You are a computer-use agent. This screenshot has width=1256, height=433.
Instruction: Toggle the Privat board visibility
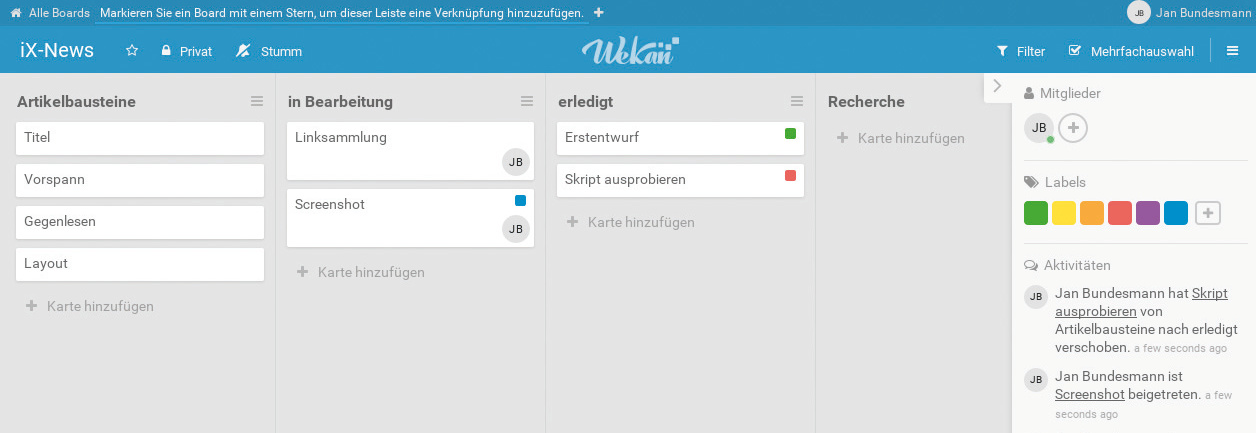coord(187,51)
